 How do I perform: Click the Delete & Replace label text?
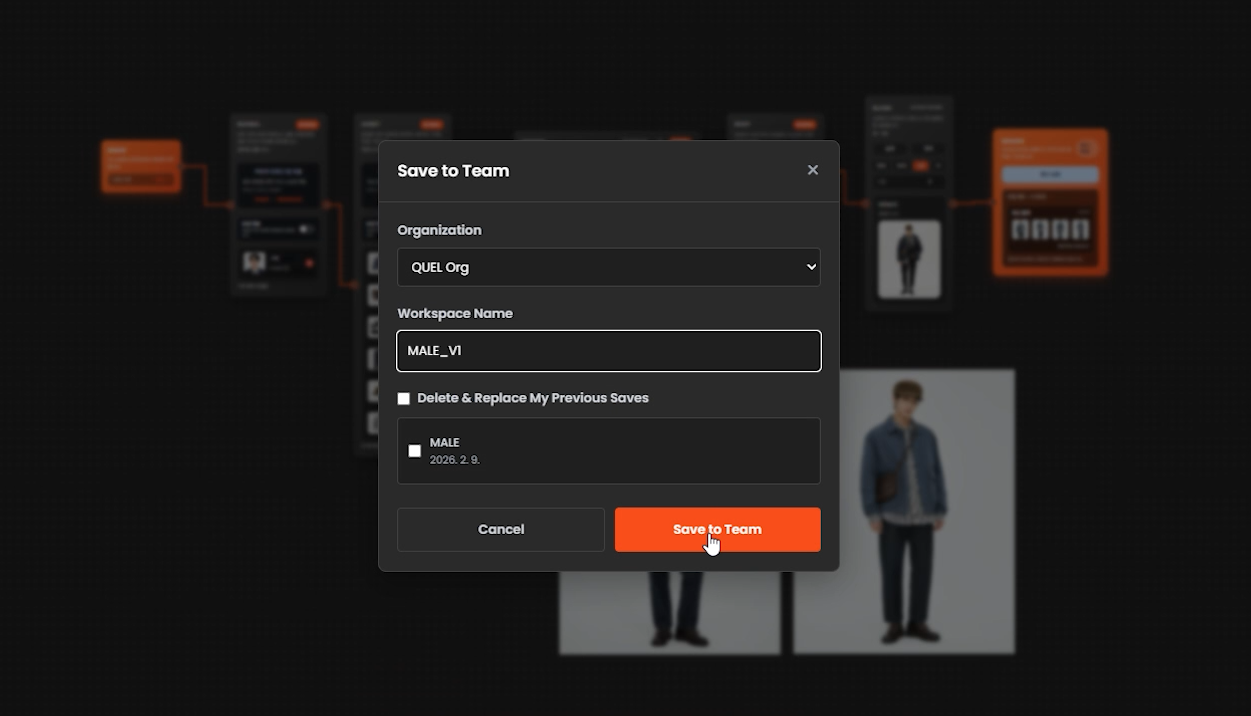pyautogui.click(x=533, y=398)
